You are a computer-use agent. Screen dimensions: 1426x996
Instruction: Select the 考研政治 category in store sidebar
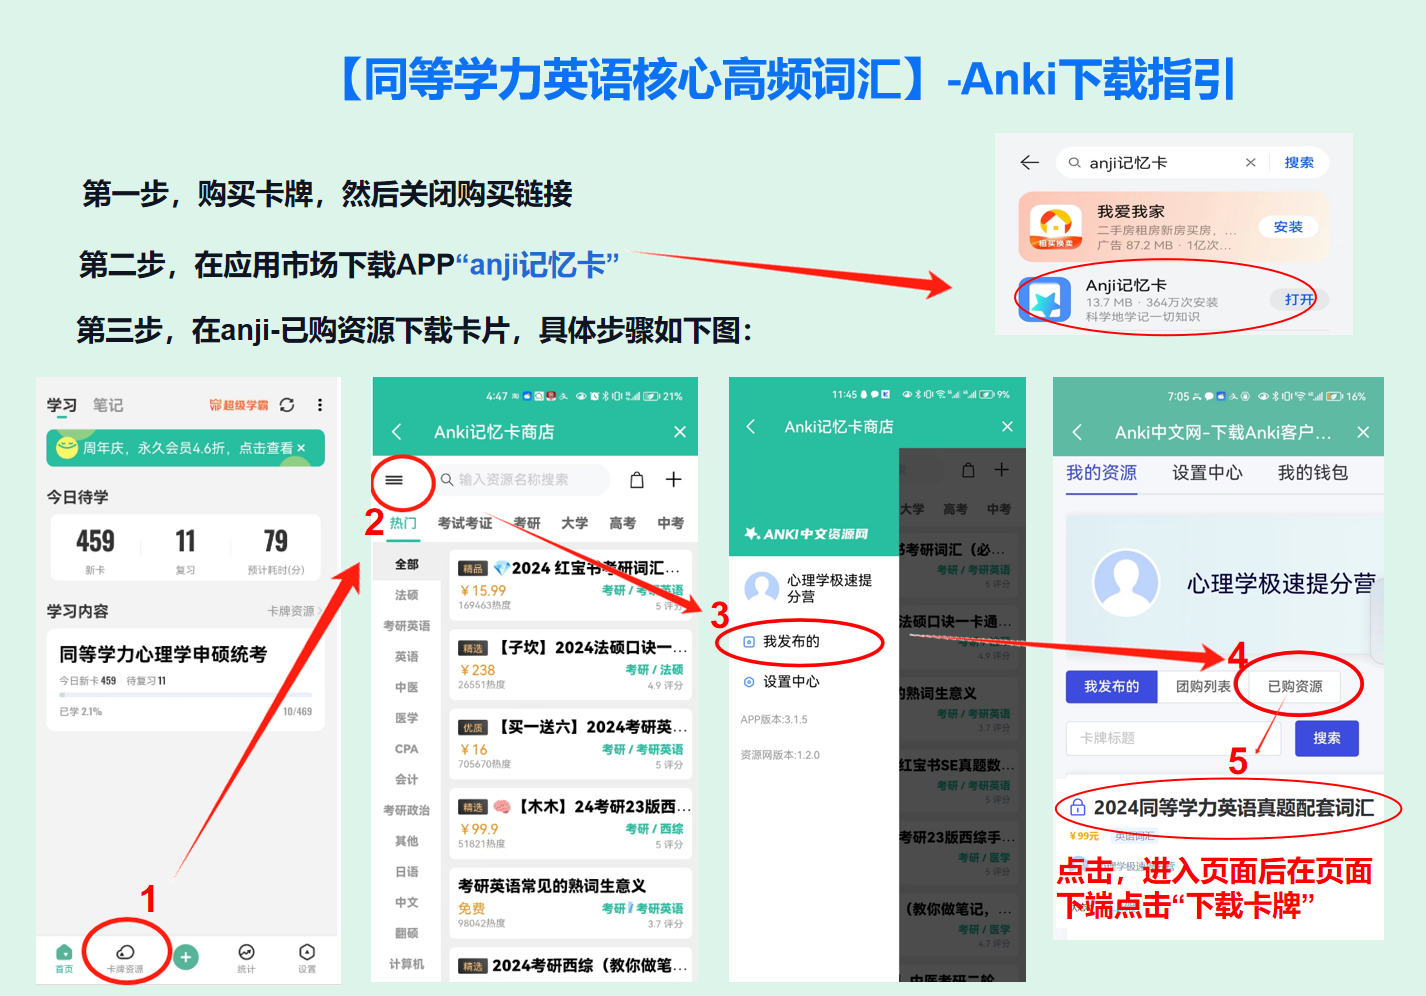click(x=406, y=810)
